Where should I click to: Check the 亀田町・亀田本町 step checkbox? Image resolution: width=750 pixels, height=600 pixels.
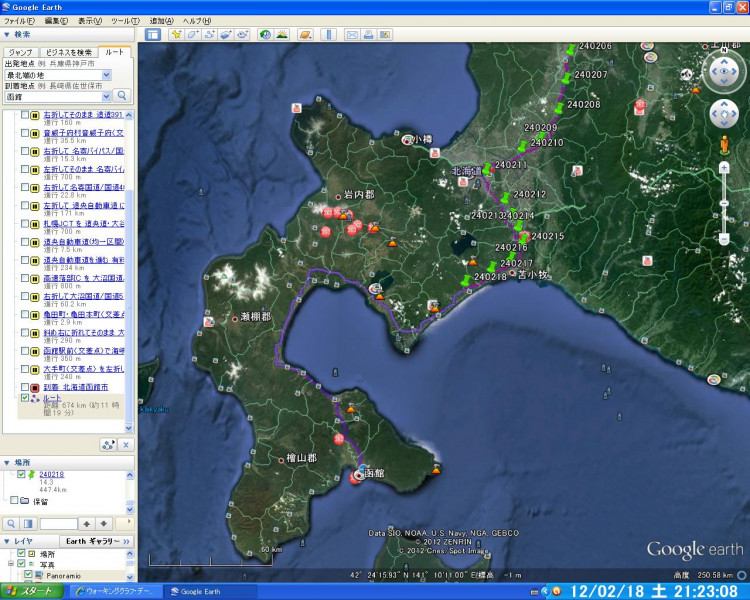tap(25, 314)
